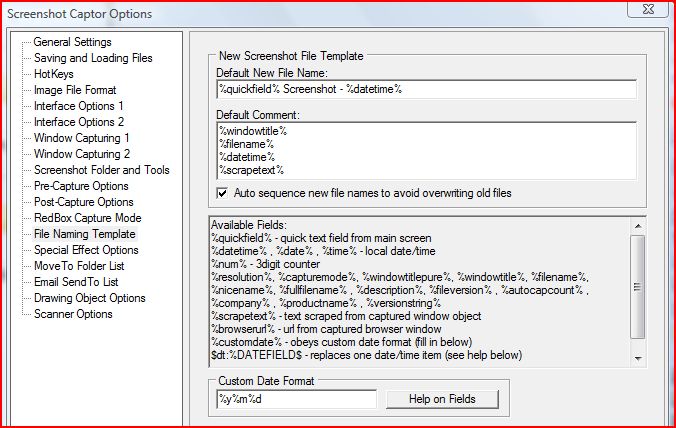Open Scanner Options page
This screenshot has height=428, width=676.
[x=73, y=314]
